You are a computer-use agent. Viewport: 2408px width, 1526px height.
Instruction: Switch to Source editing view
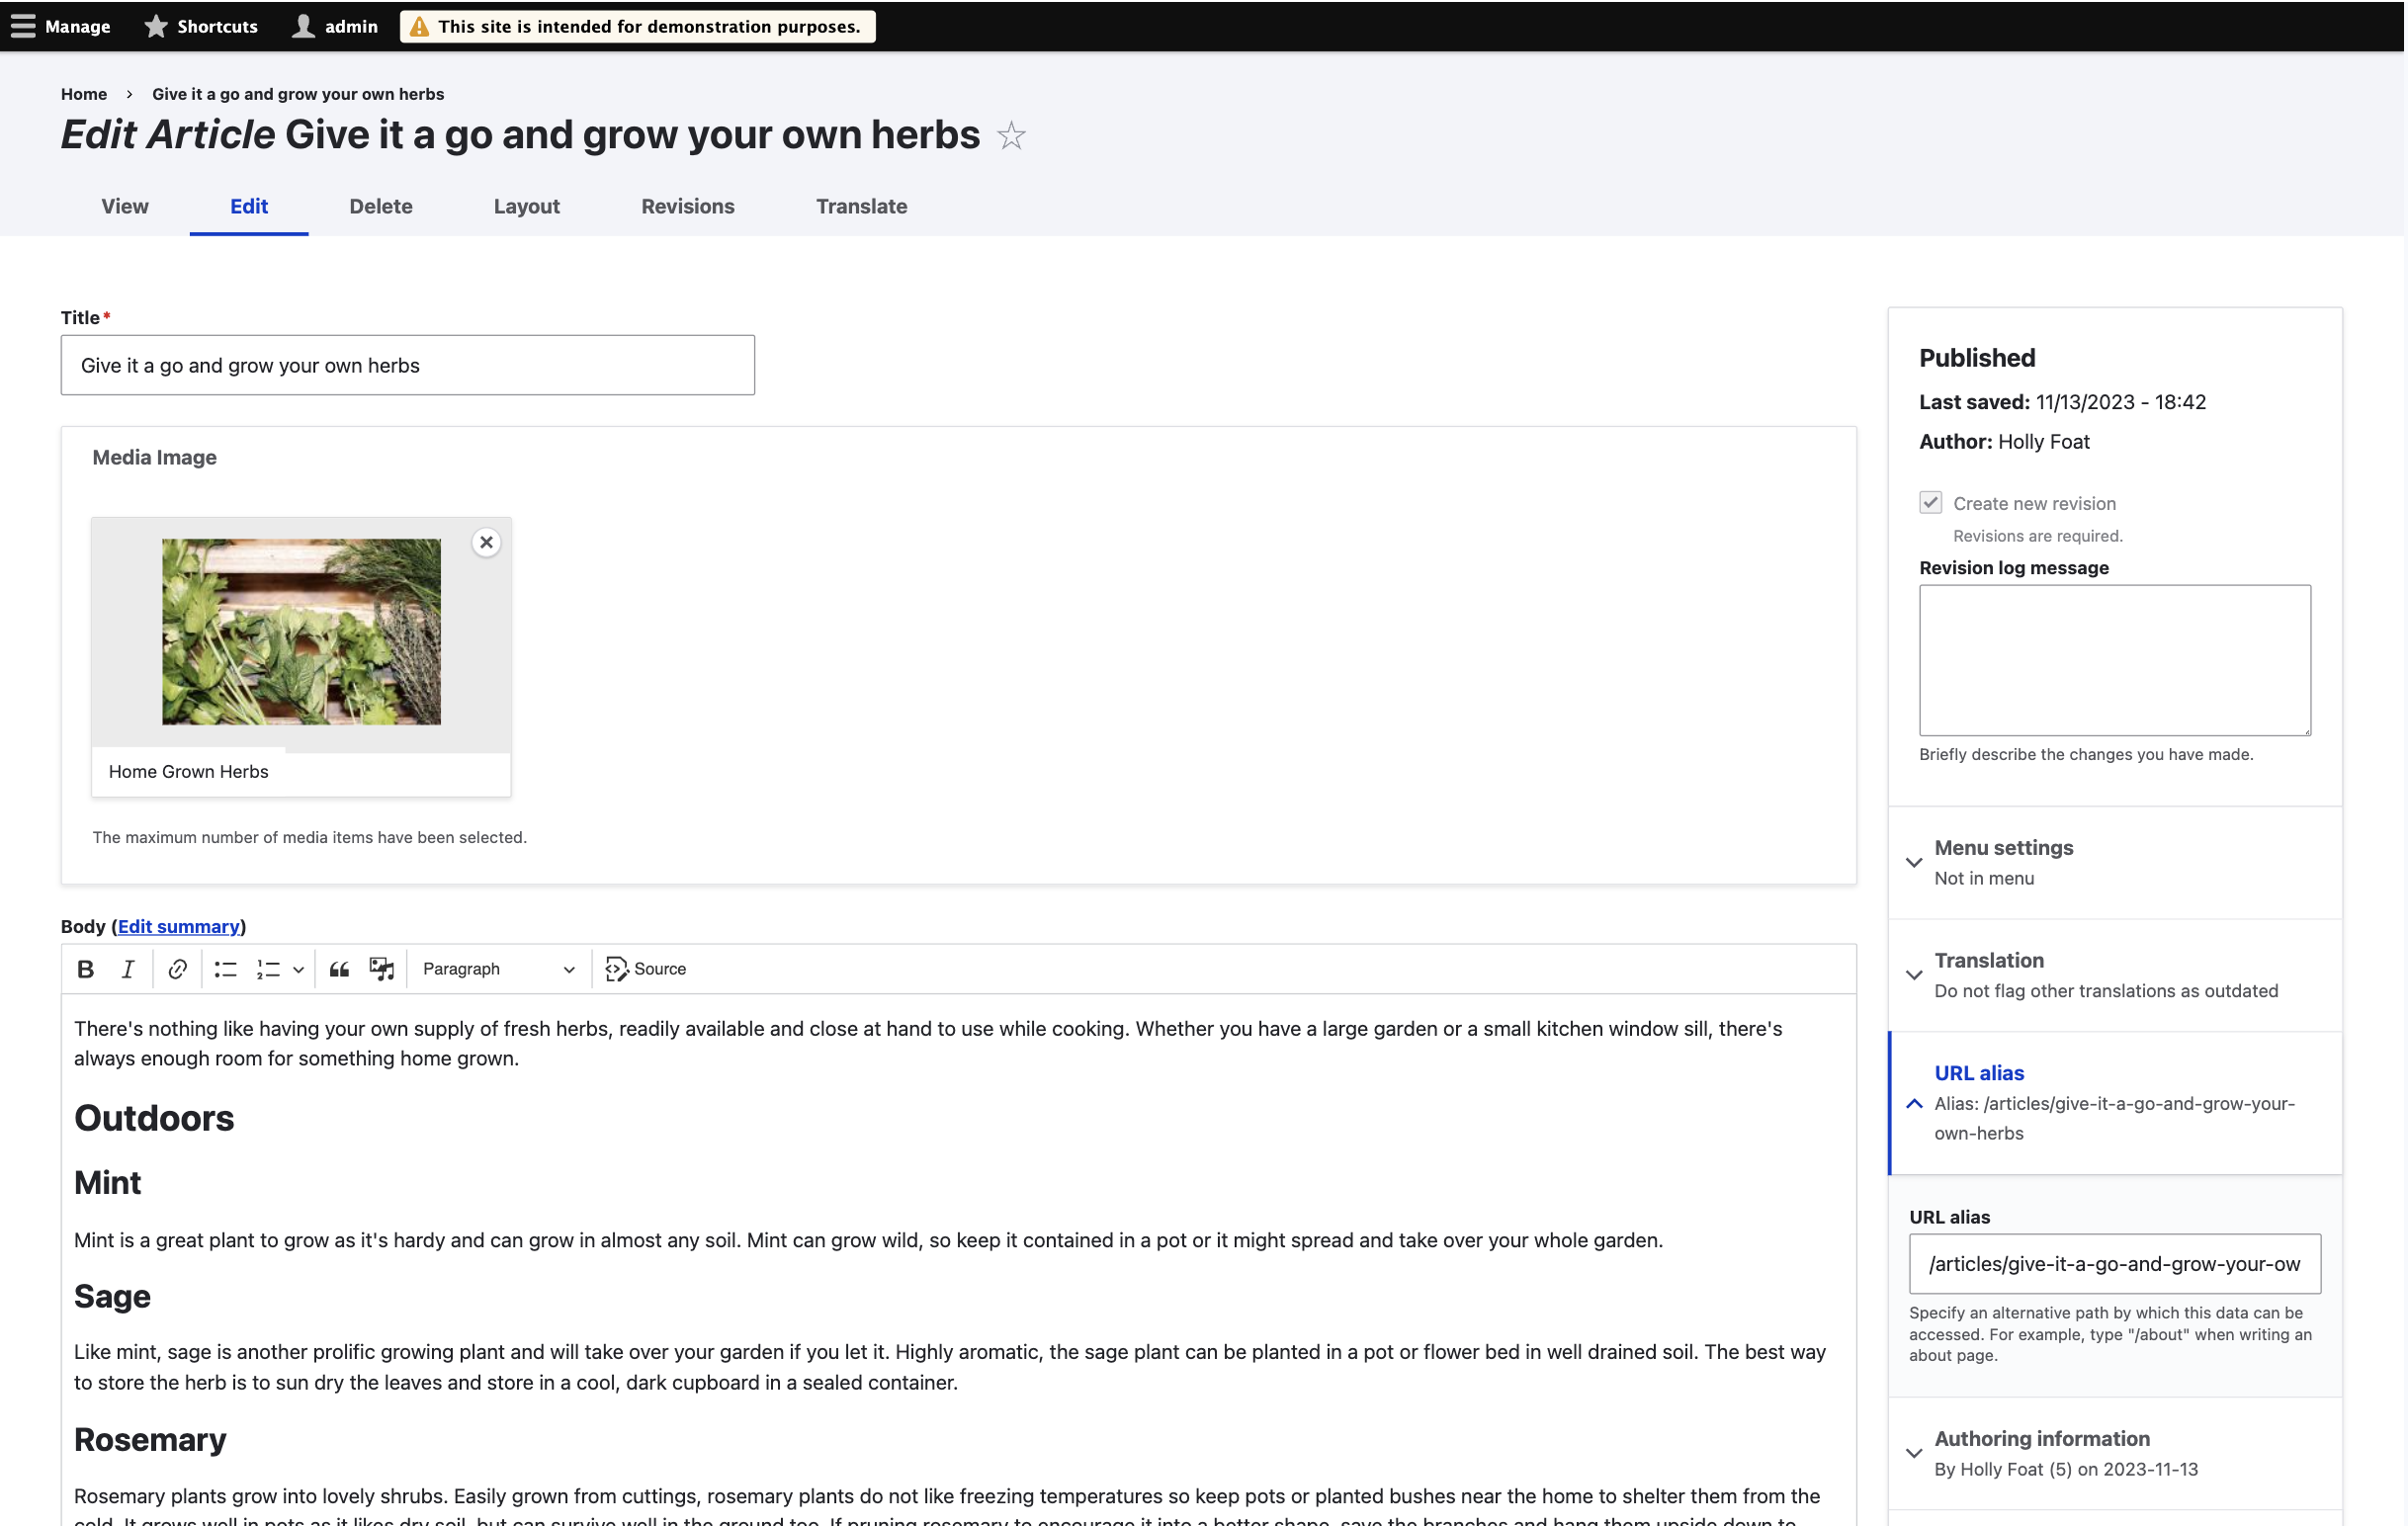[x=645, y=968]
